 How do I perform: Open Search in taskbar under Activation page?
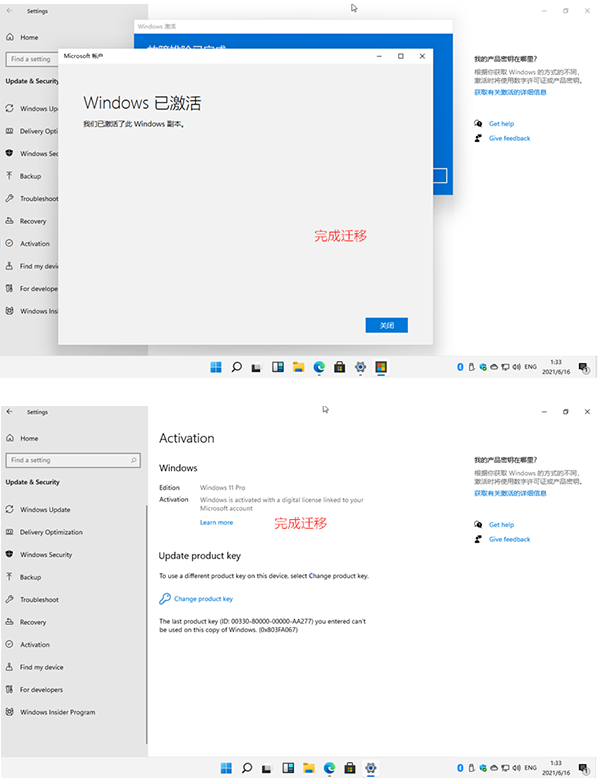click(246, 768)
